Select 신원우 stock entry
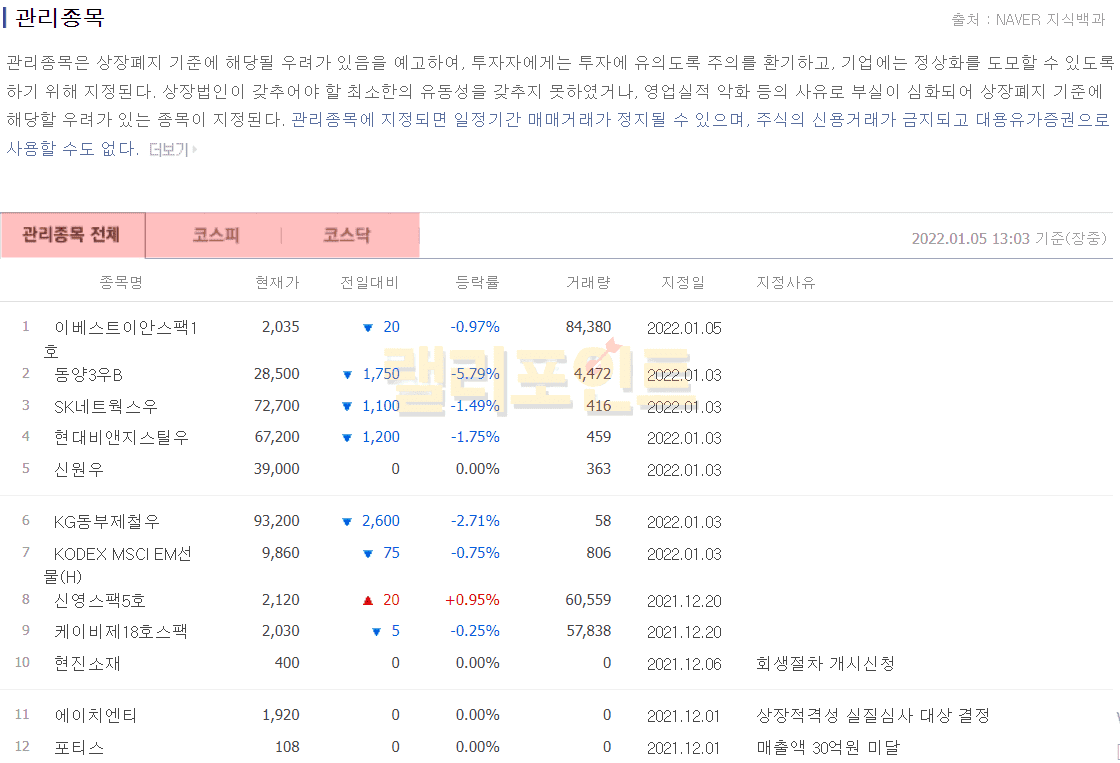This screenshot has height=763, width=1120. 81,469
